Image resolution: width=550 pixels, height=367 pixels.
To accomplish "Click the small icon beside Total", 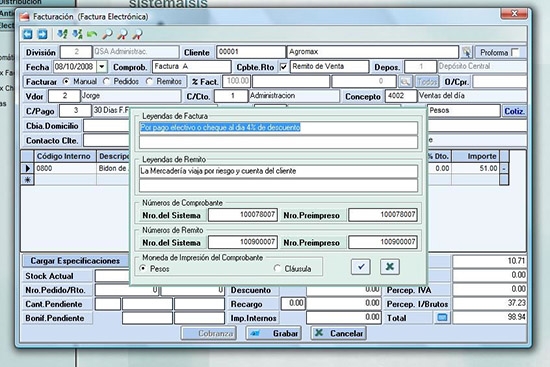I will click(x=442, y=318).
